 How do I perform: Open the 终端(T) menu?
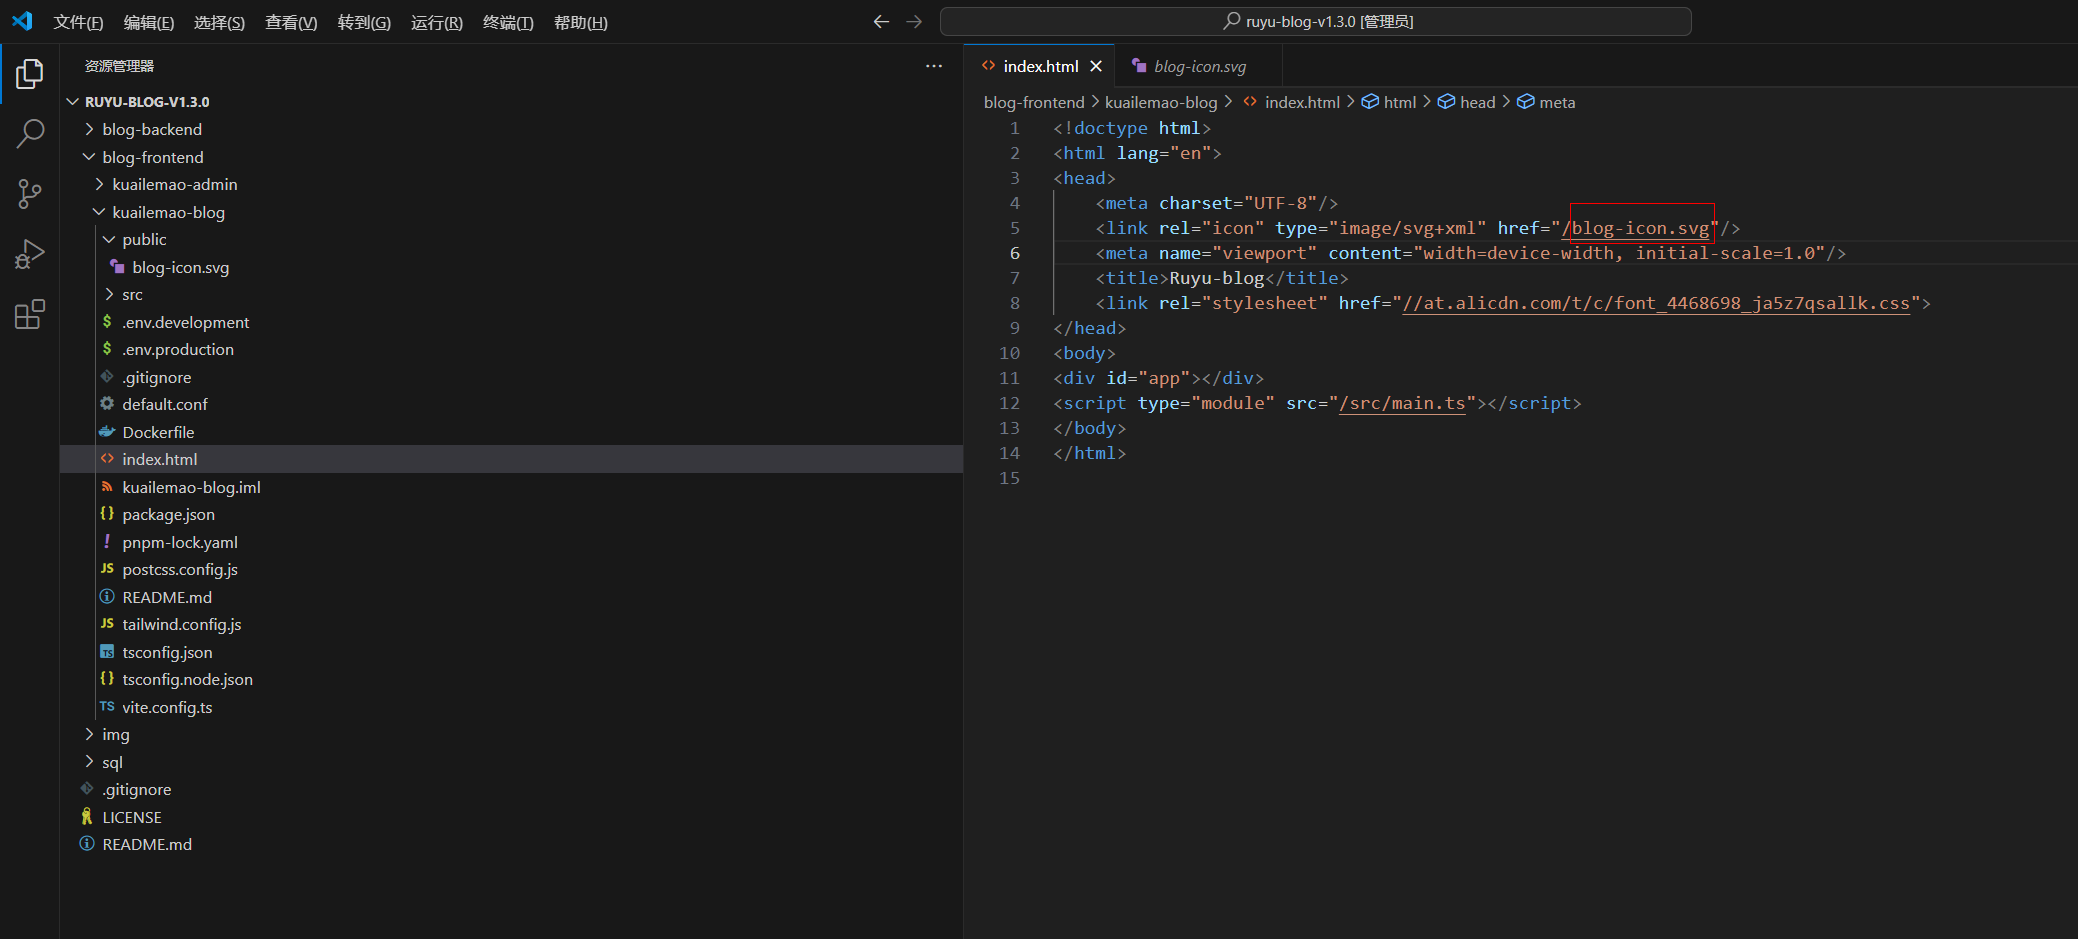pyautogui.click(x=508, y=22)
